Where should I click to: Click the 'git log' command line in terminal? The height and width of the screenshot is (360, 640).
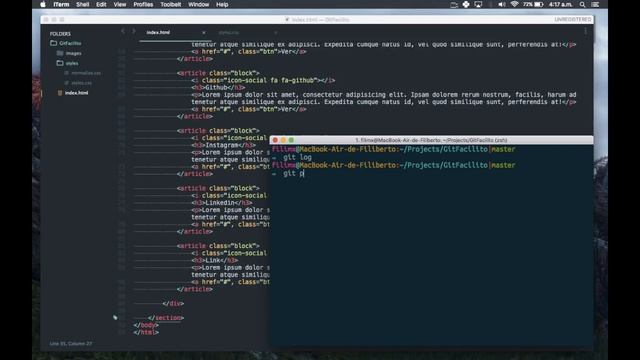pyautogui.click(x=297, y=157)
